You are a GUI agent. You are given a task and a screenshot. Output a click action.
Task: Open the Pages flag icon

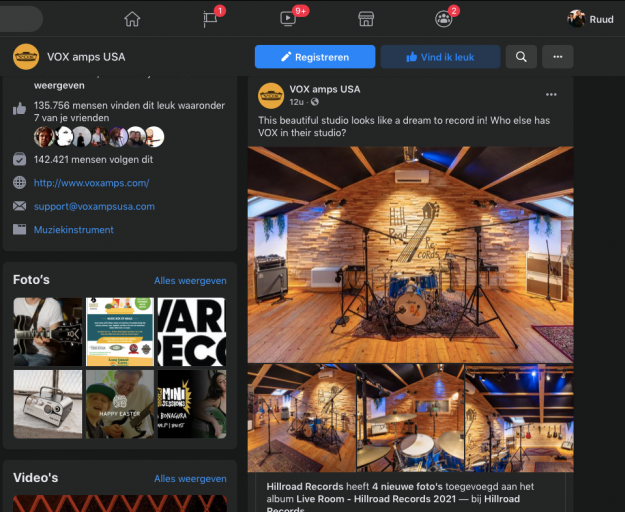pyautogui.click(x=210, y=19)
